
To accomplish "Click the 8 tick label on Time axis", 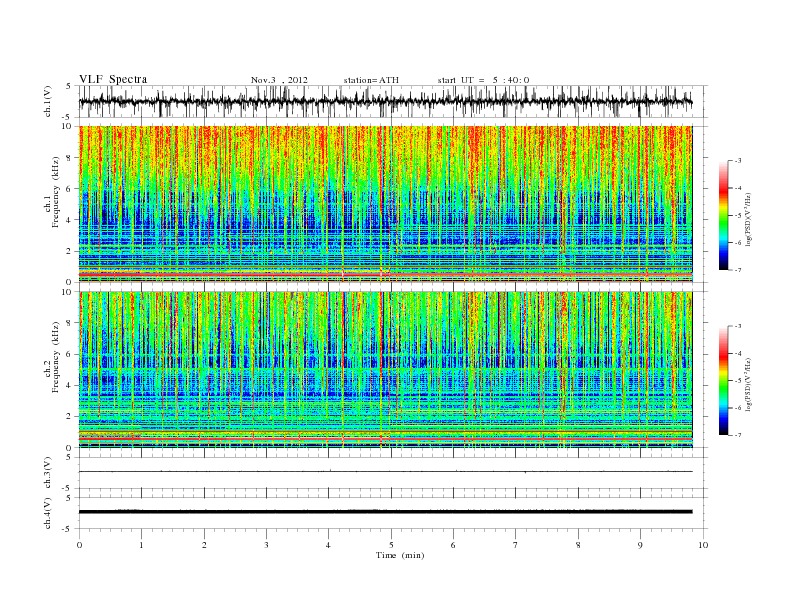I will pos(578,545).
